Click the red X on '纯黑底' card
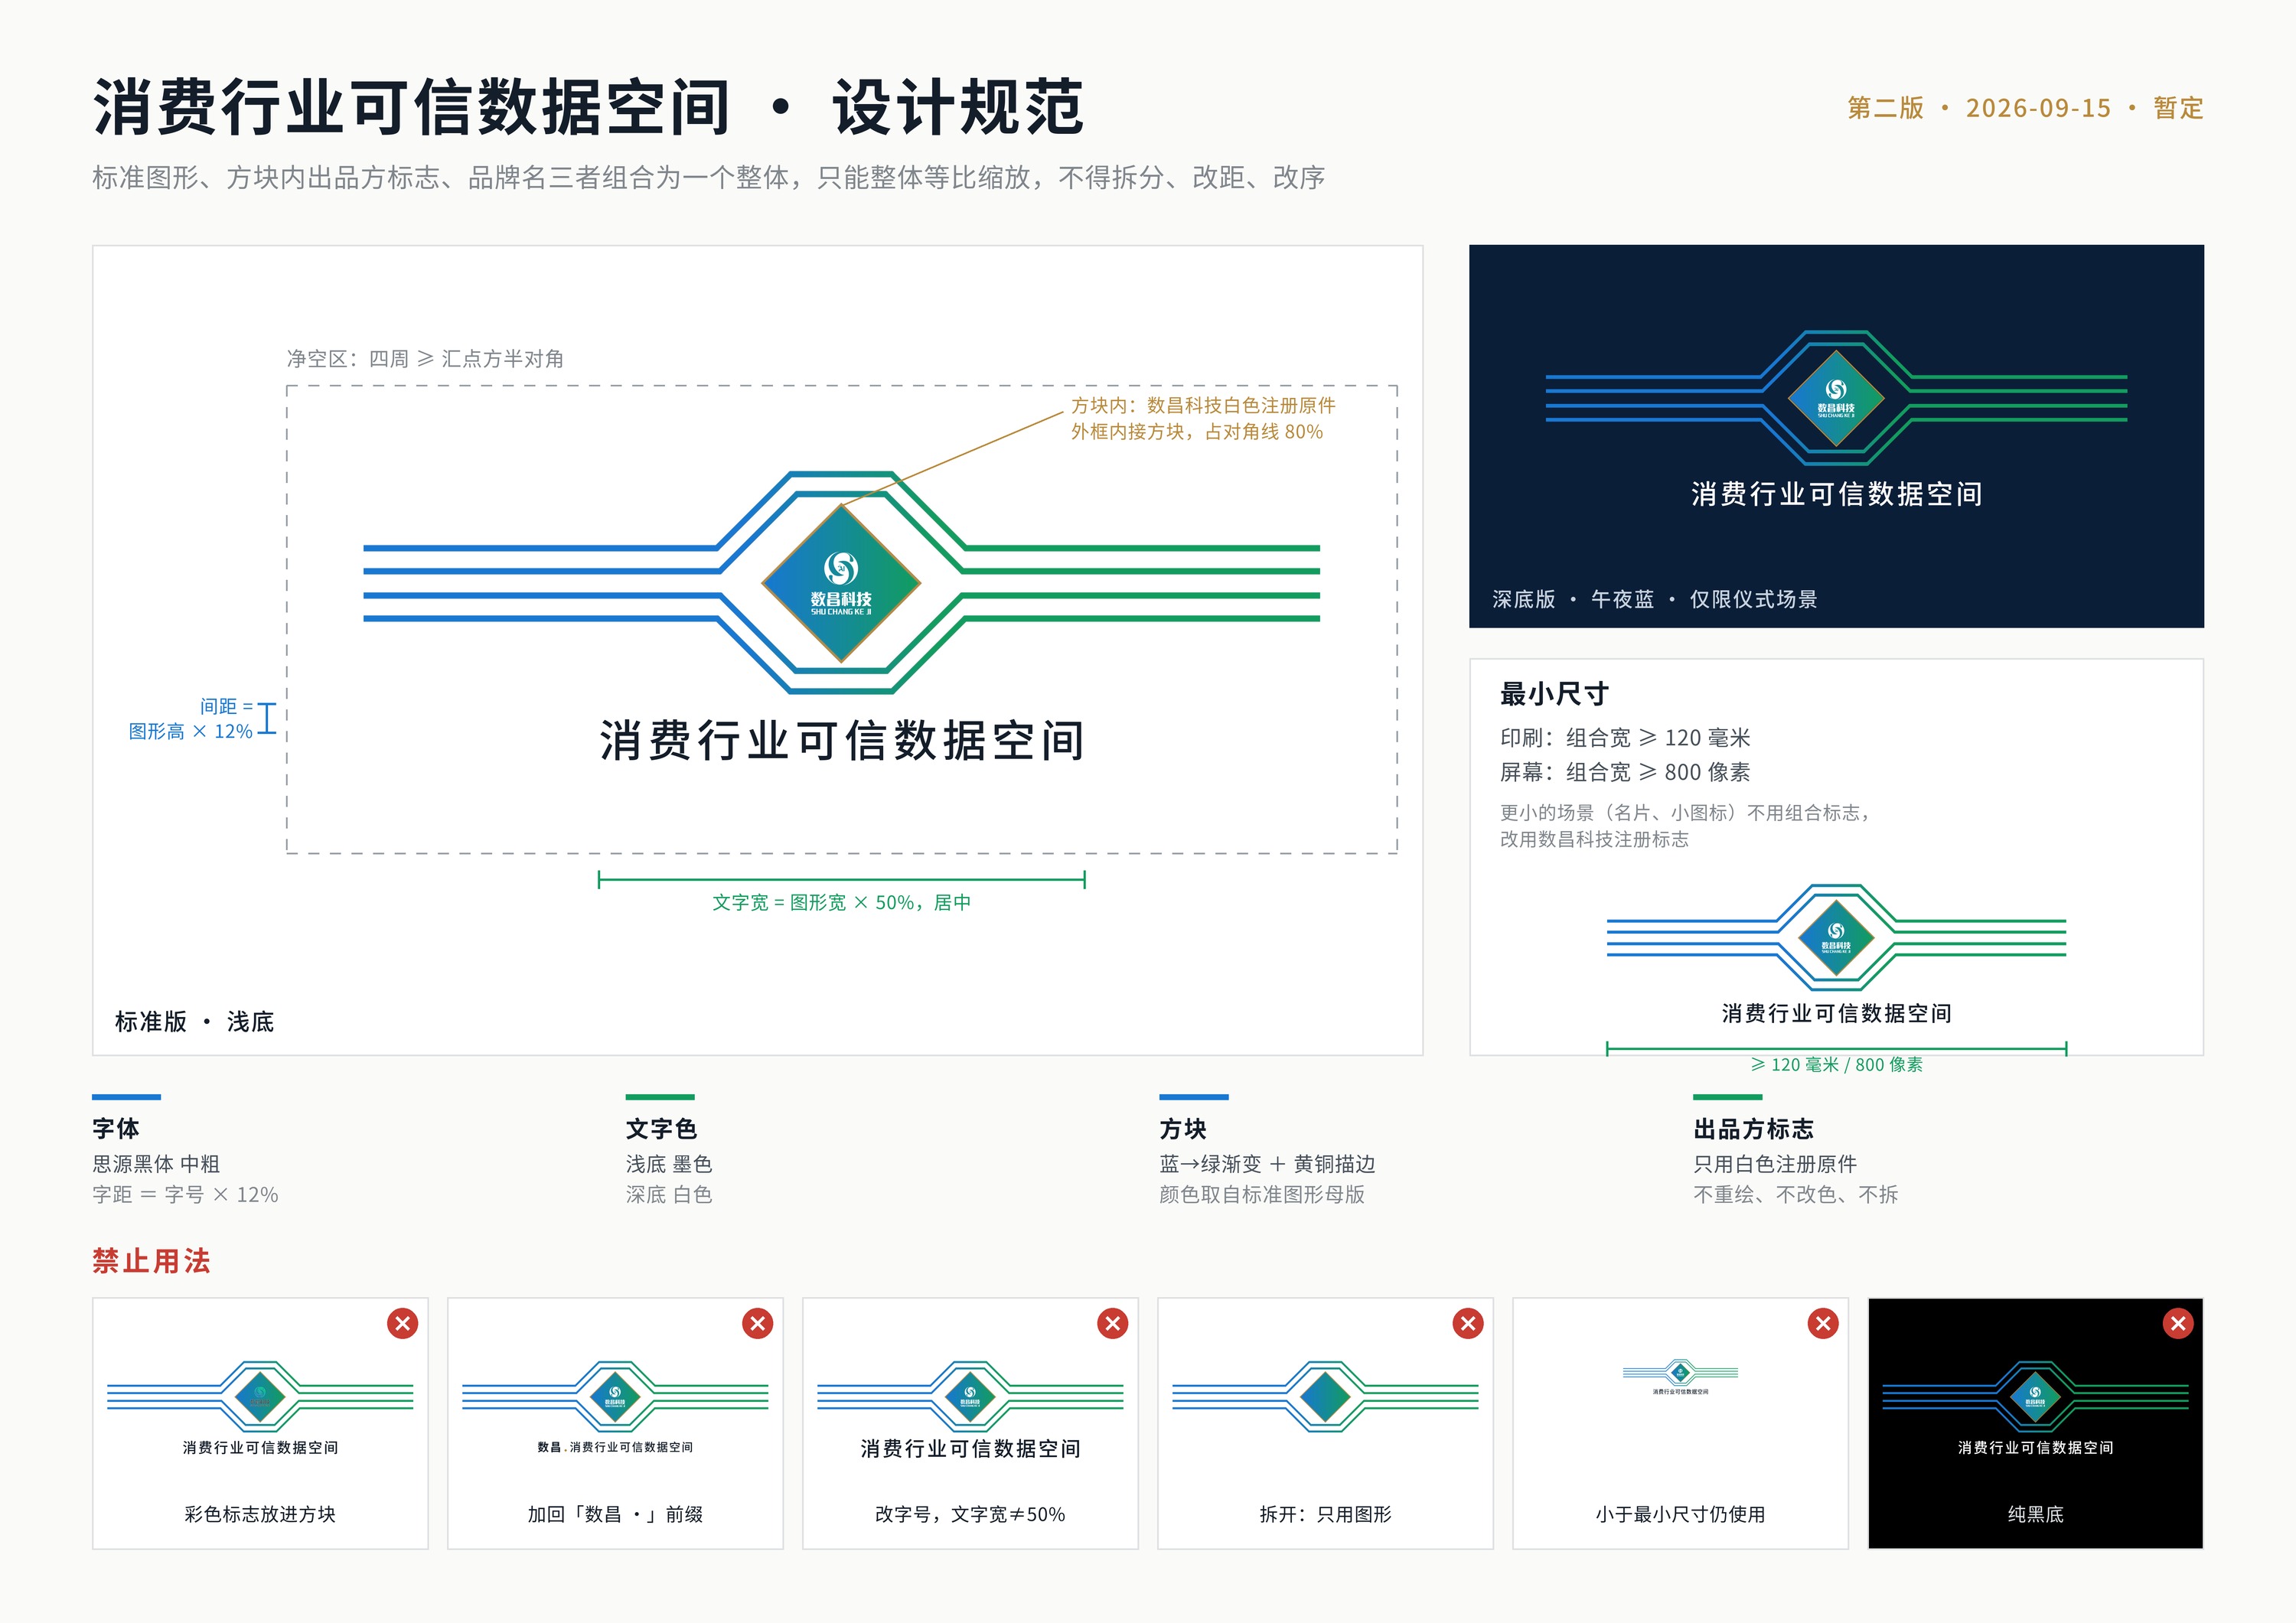The image size is (2296, 1623). 2178,1323
